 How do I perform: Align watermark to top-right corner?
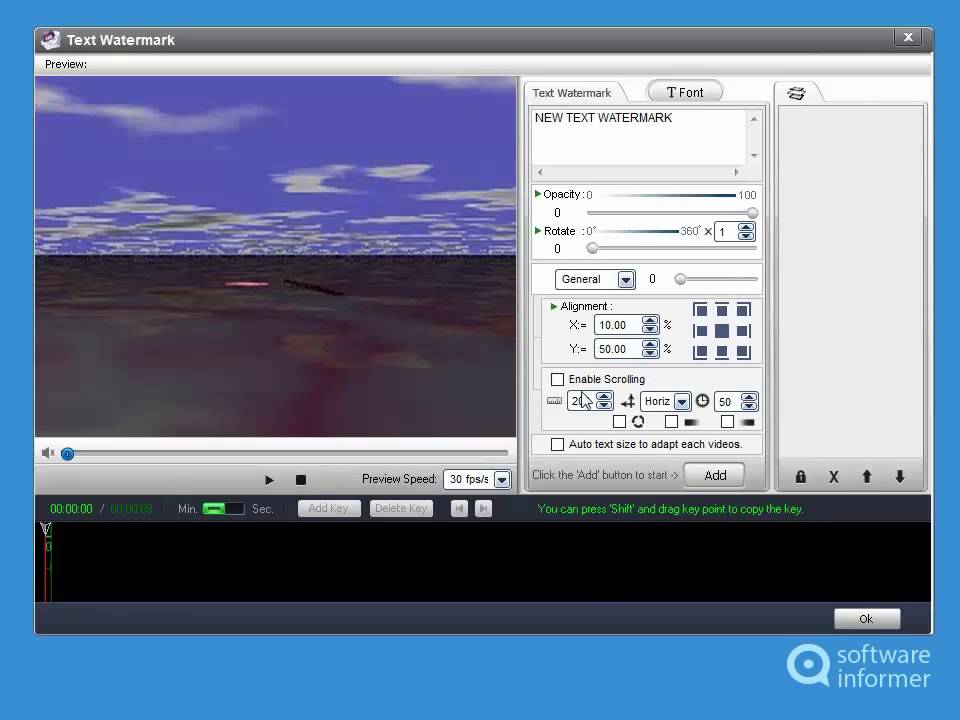[x=743, y=310]
